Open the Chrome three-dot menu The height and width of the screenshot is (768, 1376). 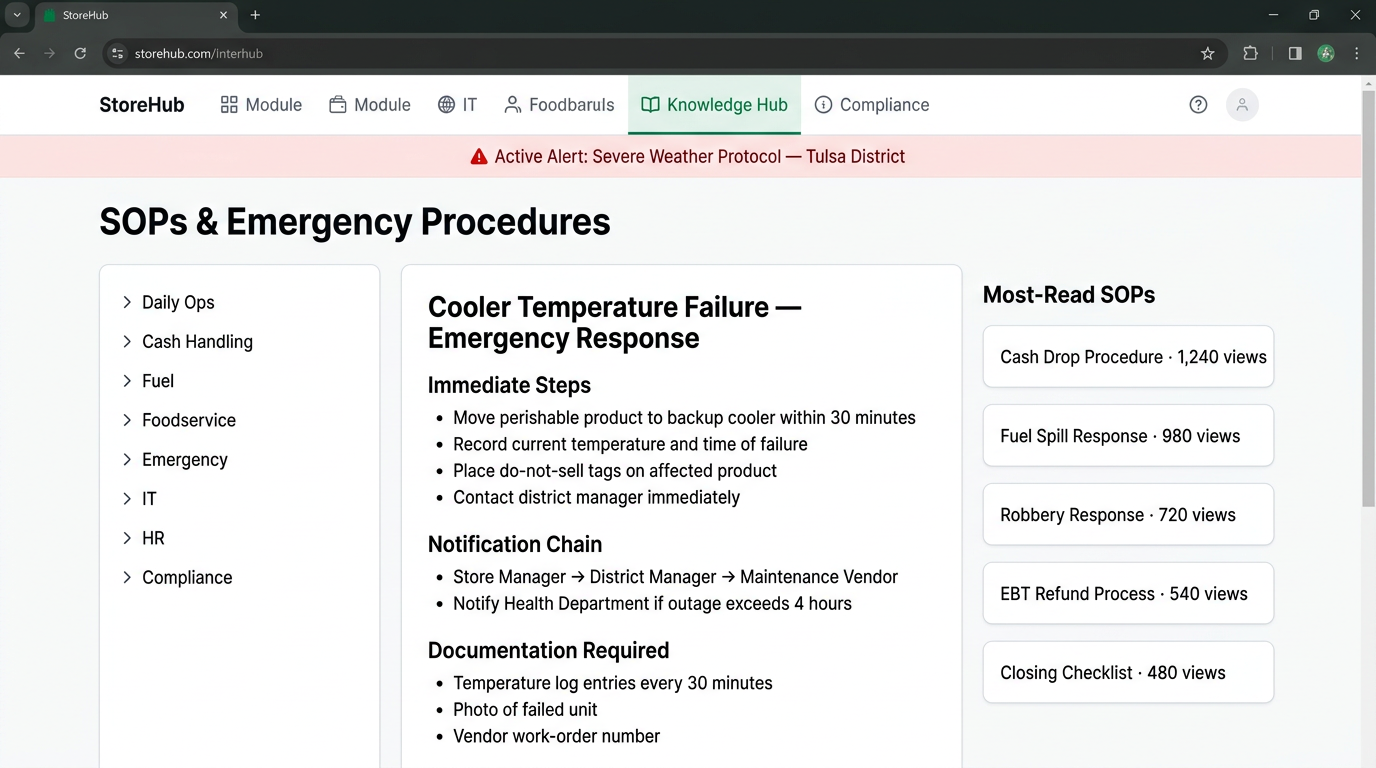1357,53
